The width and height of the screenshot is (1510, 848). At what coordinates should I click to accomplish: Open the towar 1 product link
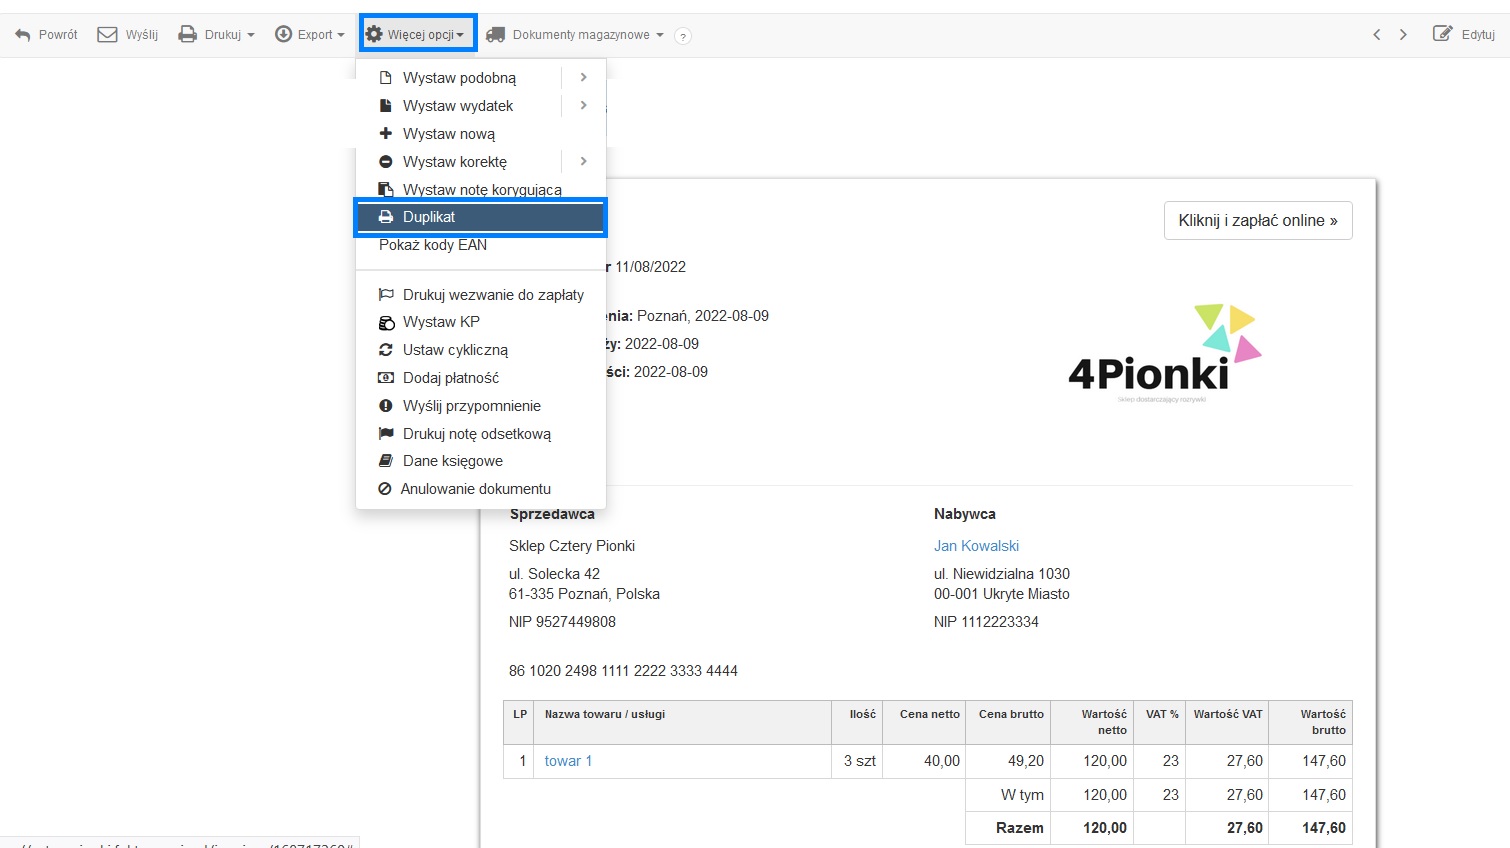click(x=568, y=761)
